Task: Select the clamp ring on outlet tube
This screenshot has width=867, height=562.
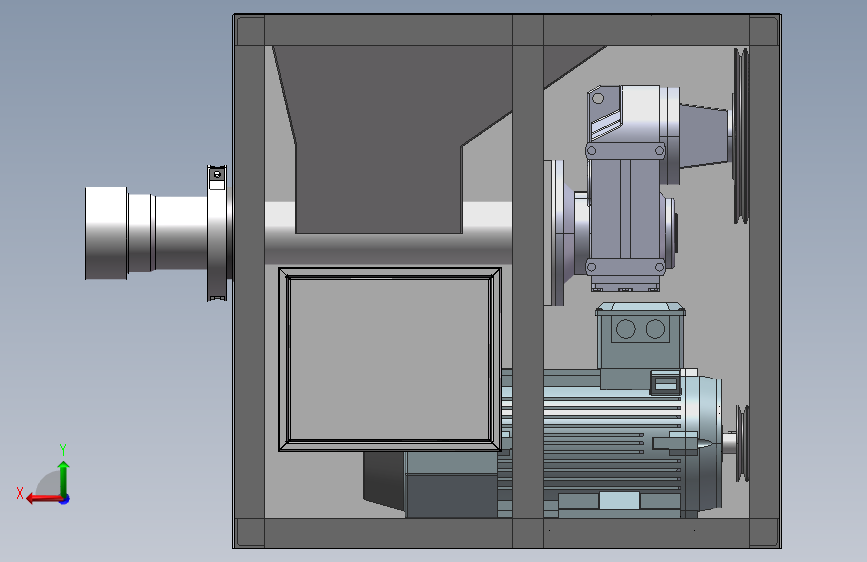Action: coord(217,233)
